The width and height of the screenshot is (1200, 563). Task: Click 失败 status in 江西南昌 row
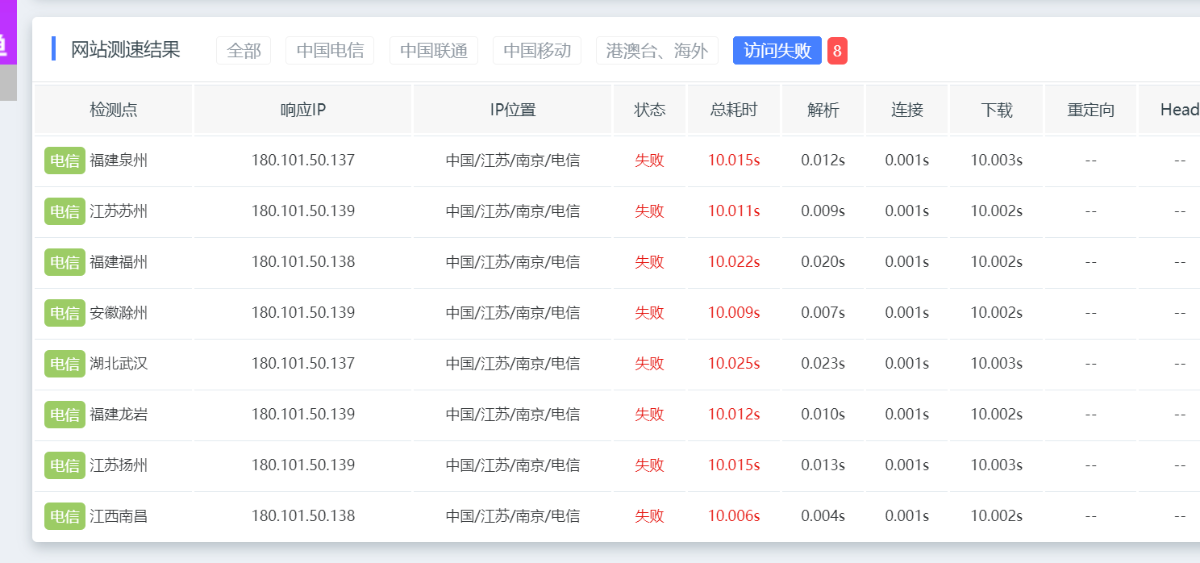649,516
